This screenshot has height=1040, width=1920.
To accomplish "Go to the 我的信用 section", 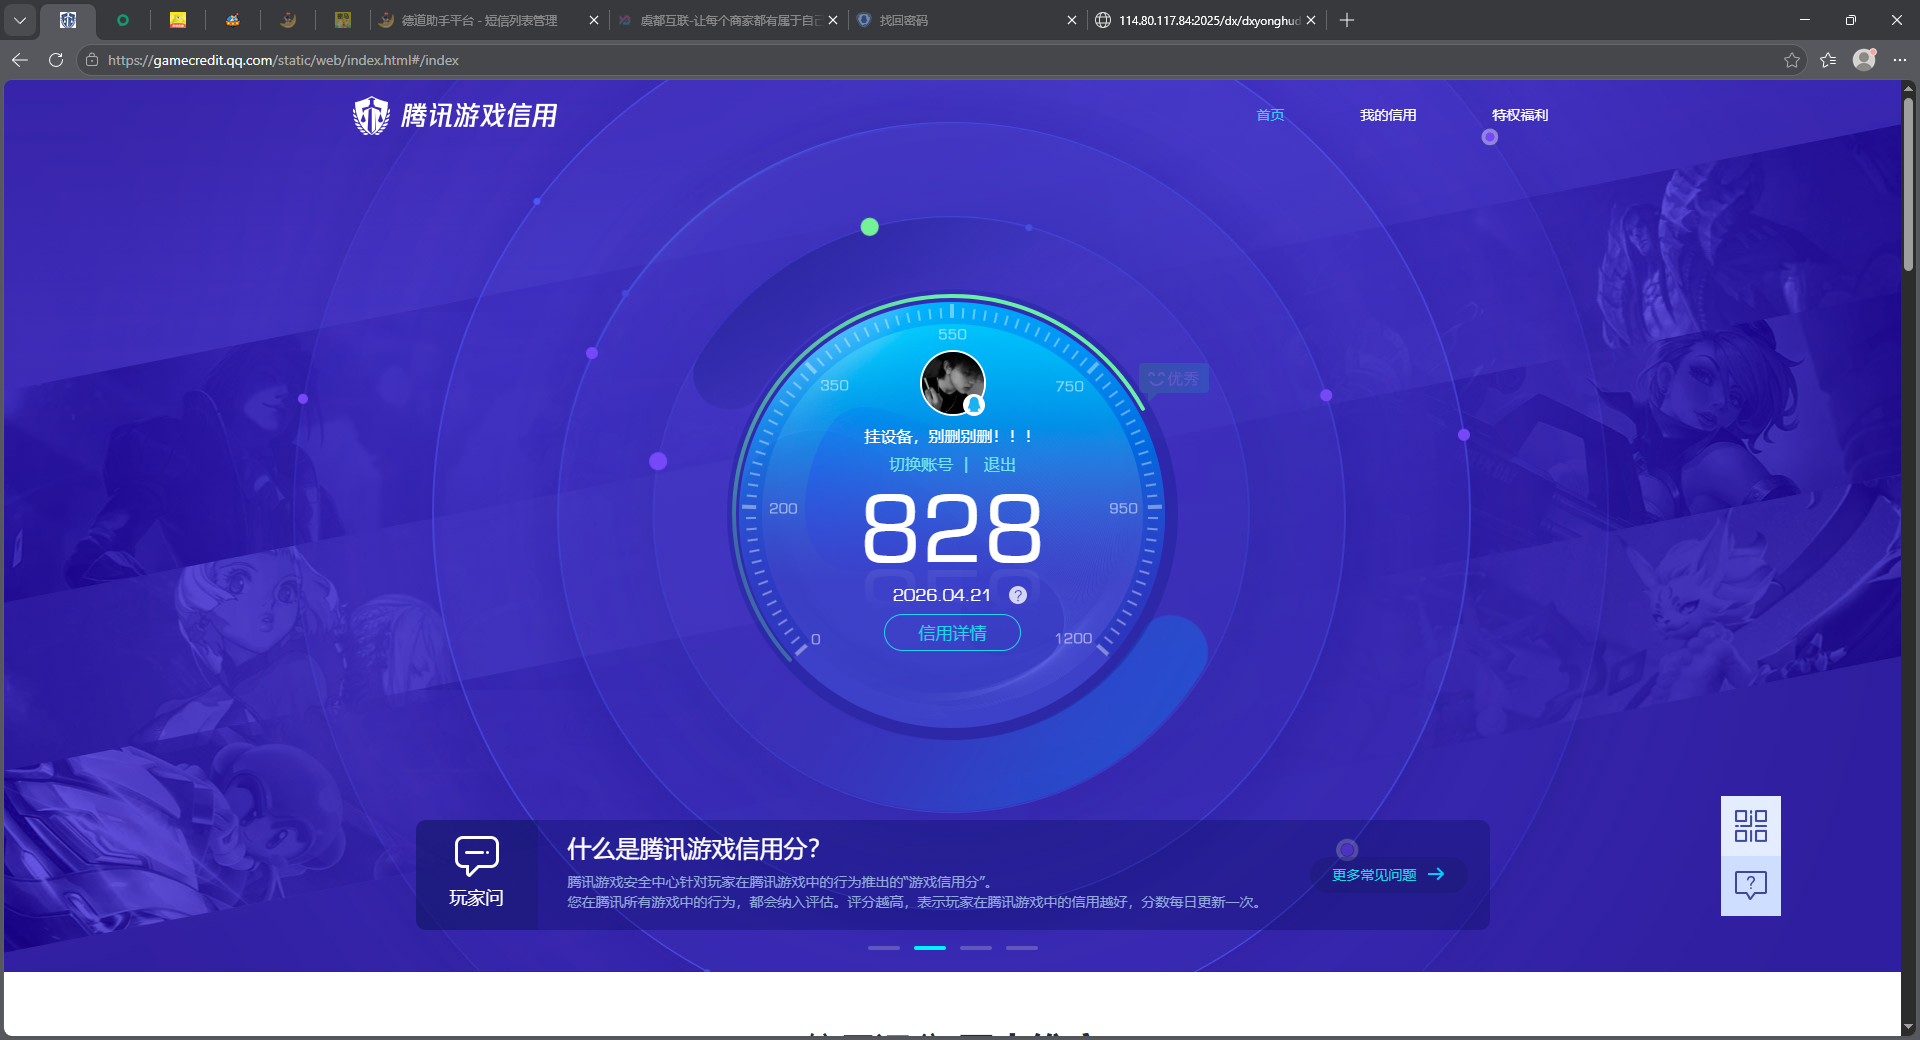I will (x=1388, y=115).
